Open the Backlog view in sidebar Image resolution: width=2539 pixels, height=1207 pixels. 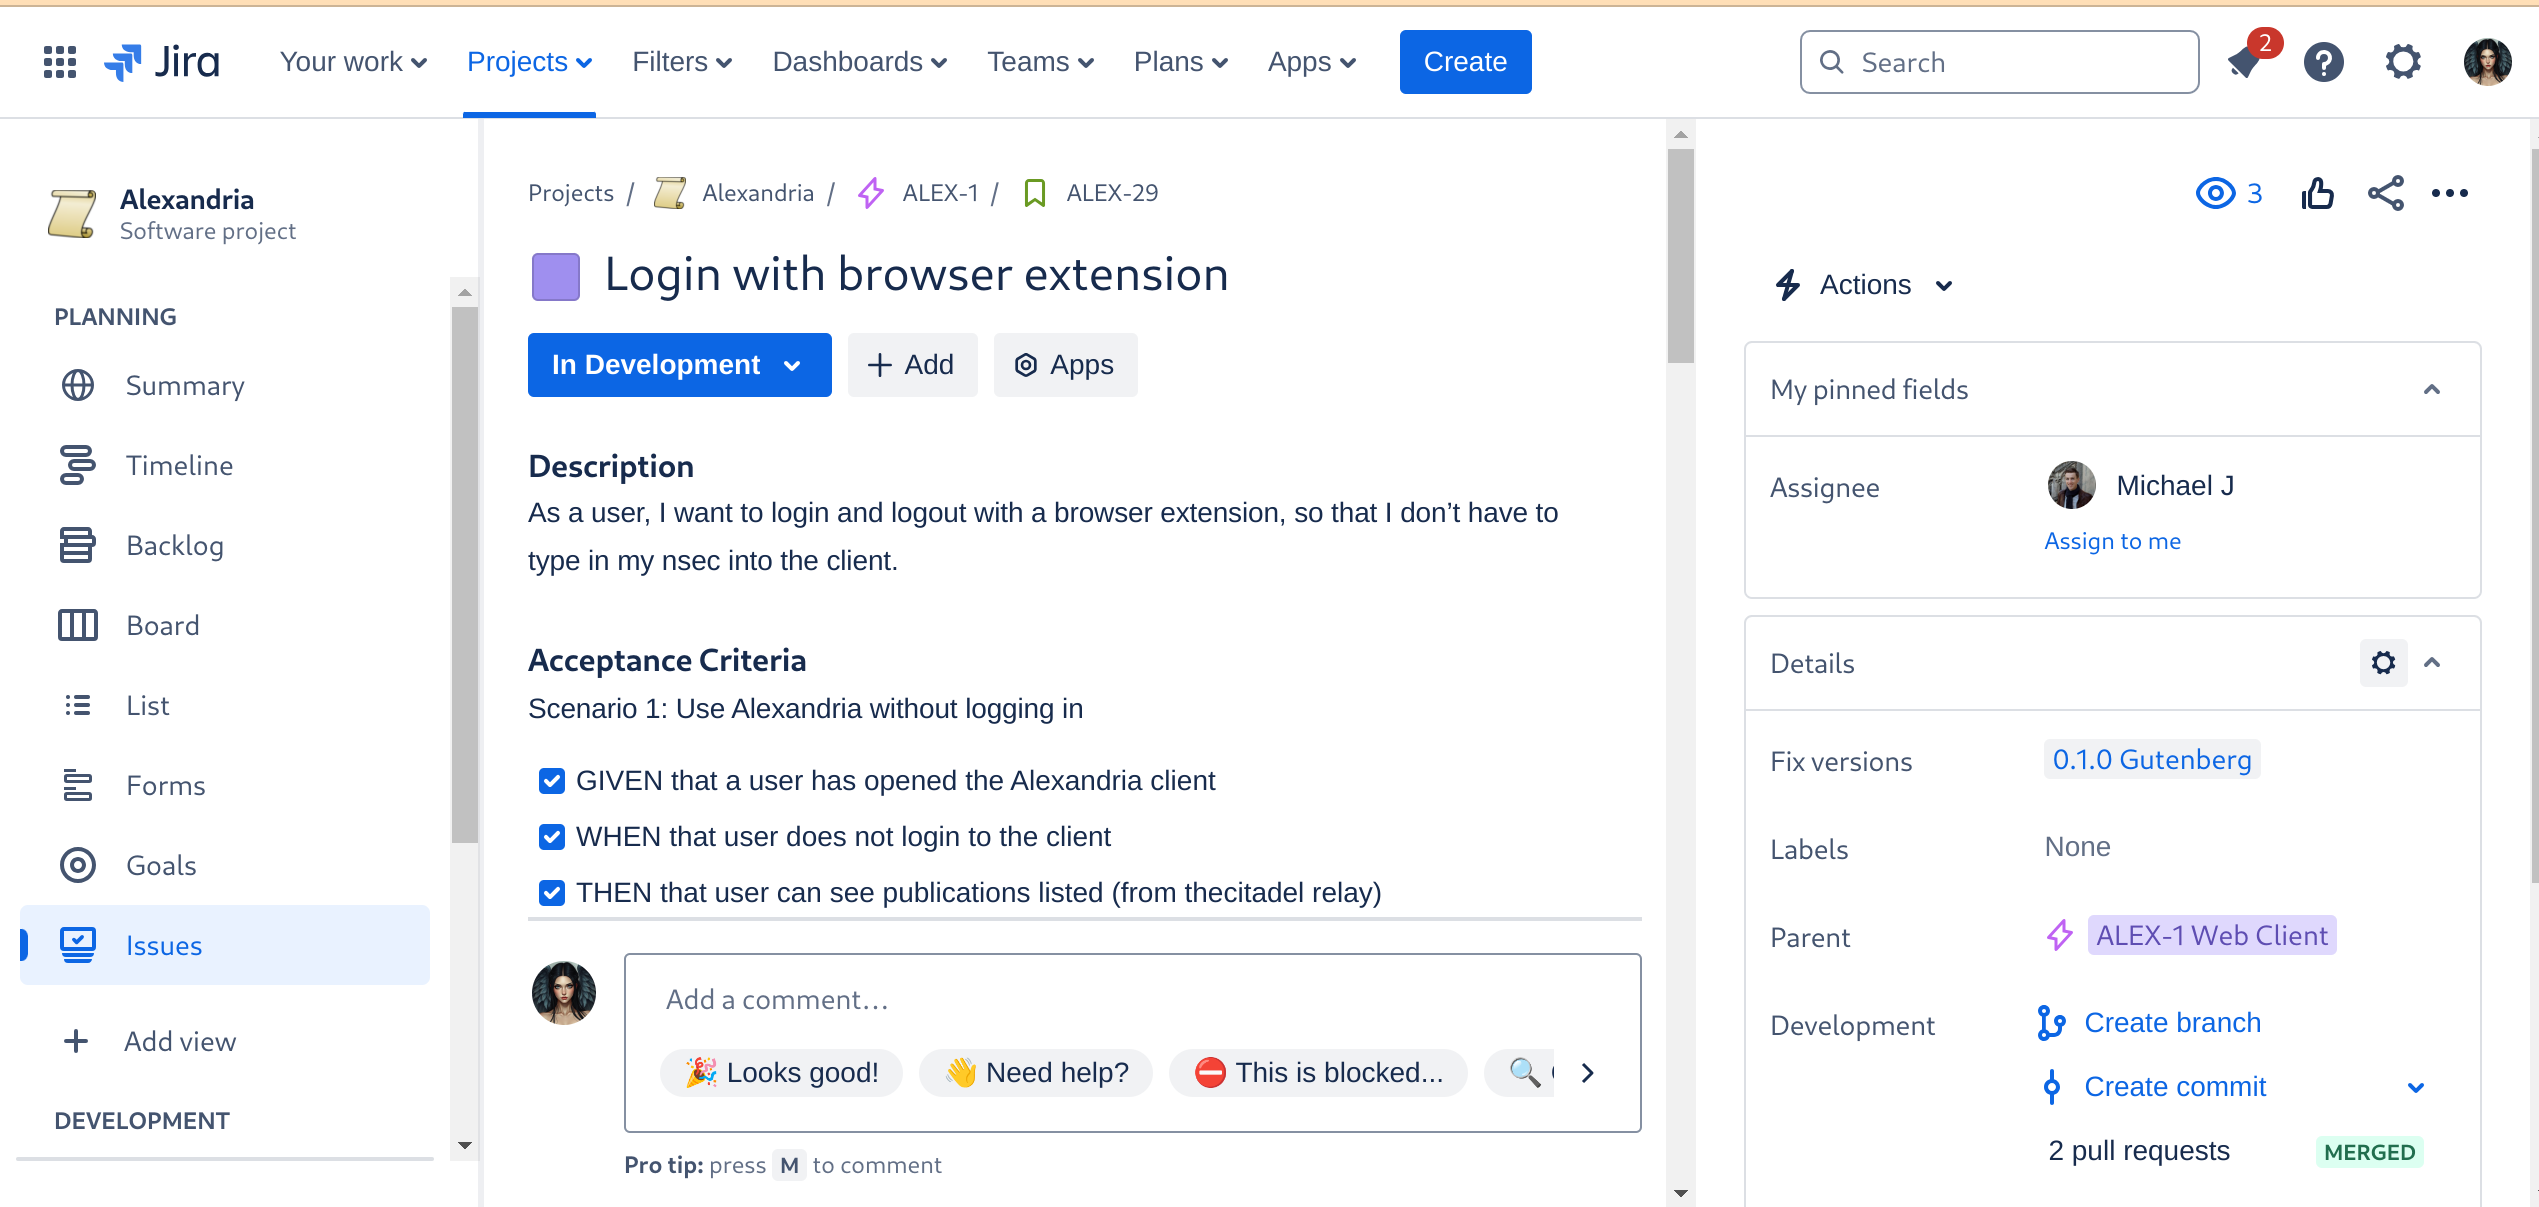[176, 544]
